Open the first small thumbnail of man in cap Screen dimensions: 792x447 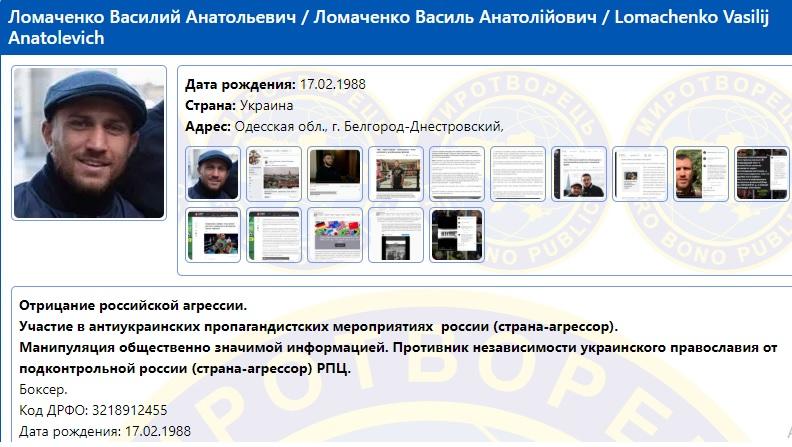pos(213,174)
